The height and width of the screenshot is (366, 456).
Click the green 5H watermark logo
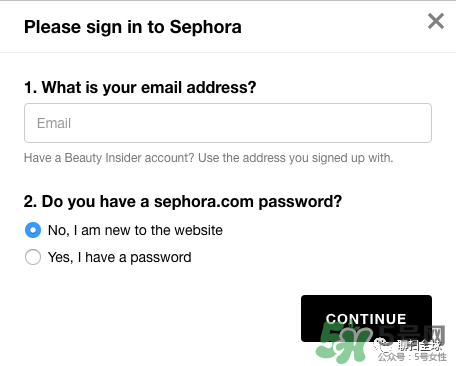point(343,343)
